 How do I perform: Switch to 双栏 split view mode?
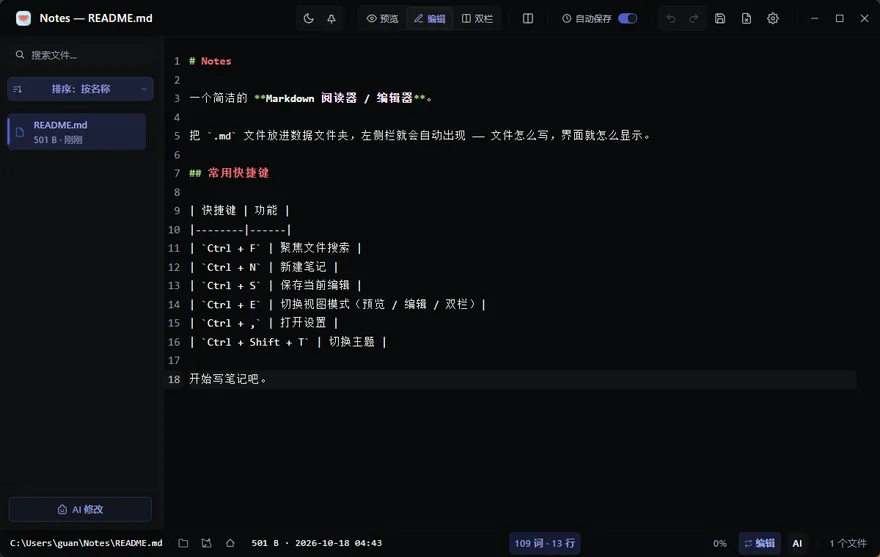click(x=477, y=19)
